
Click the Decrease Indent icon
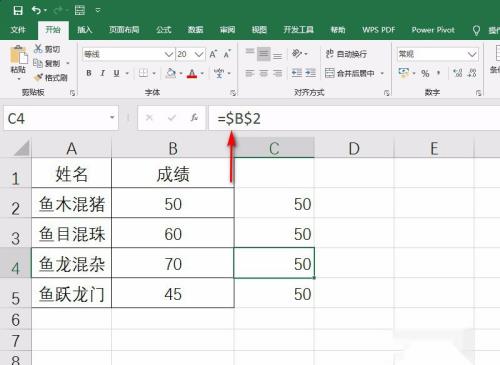(297, 73)
